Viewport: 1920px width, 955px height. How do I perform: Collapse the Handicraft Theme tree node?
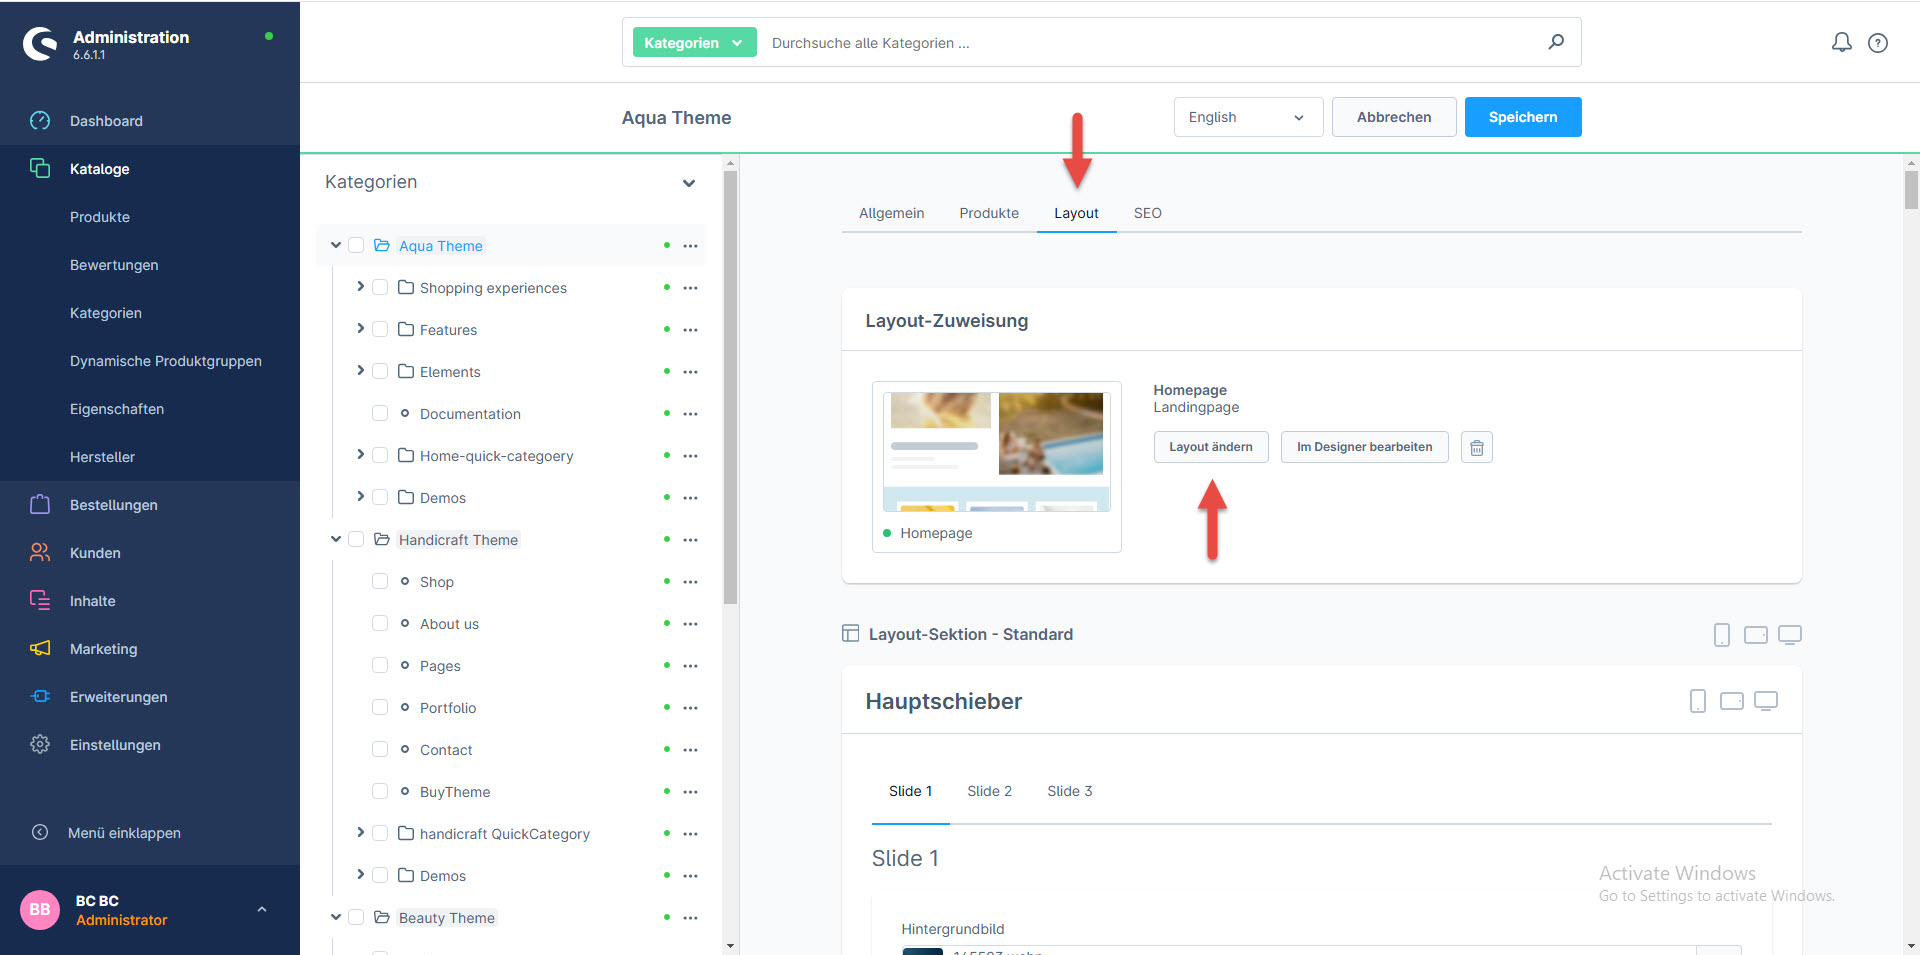tap(336, 539)
